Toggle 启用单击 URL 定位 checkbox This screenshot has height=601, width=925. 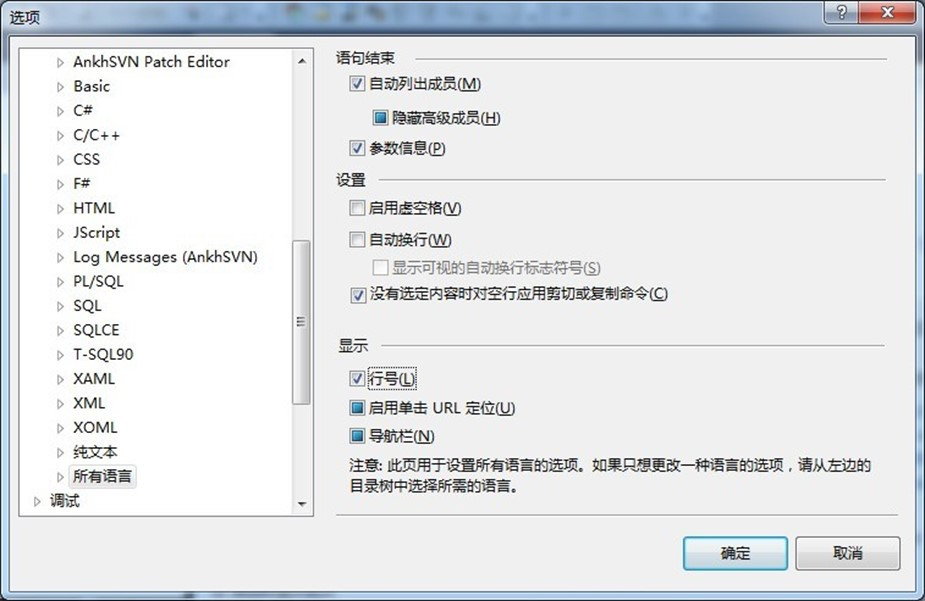click(357, 408)
